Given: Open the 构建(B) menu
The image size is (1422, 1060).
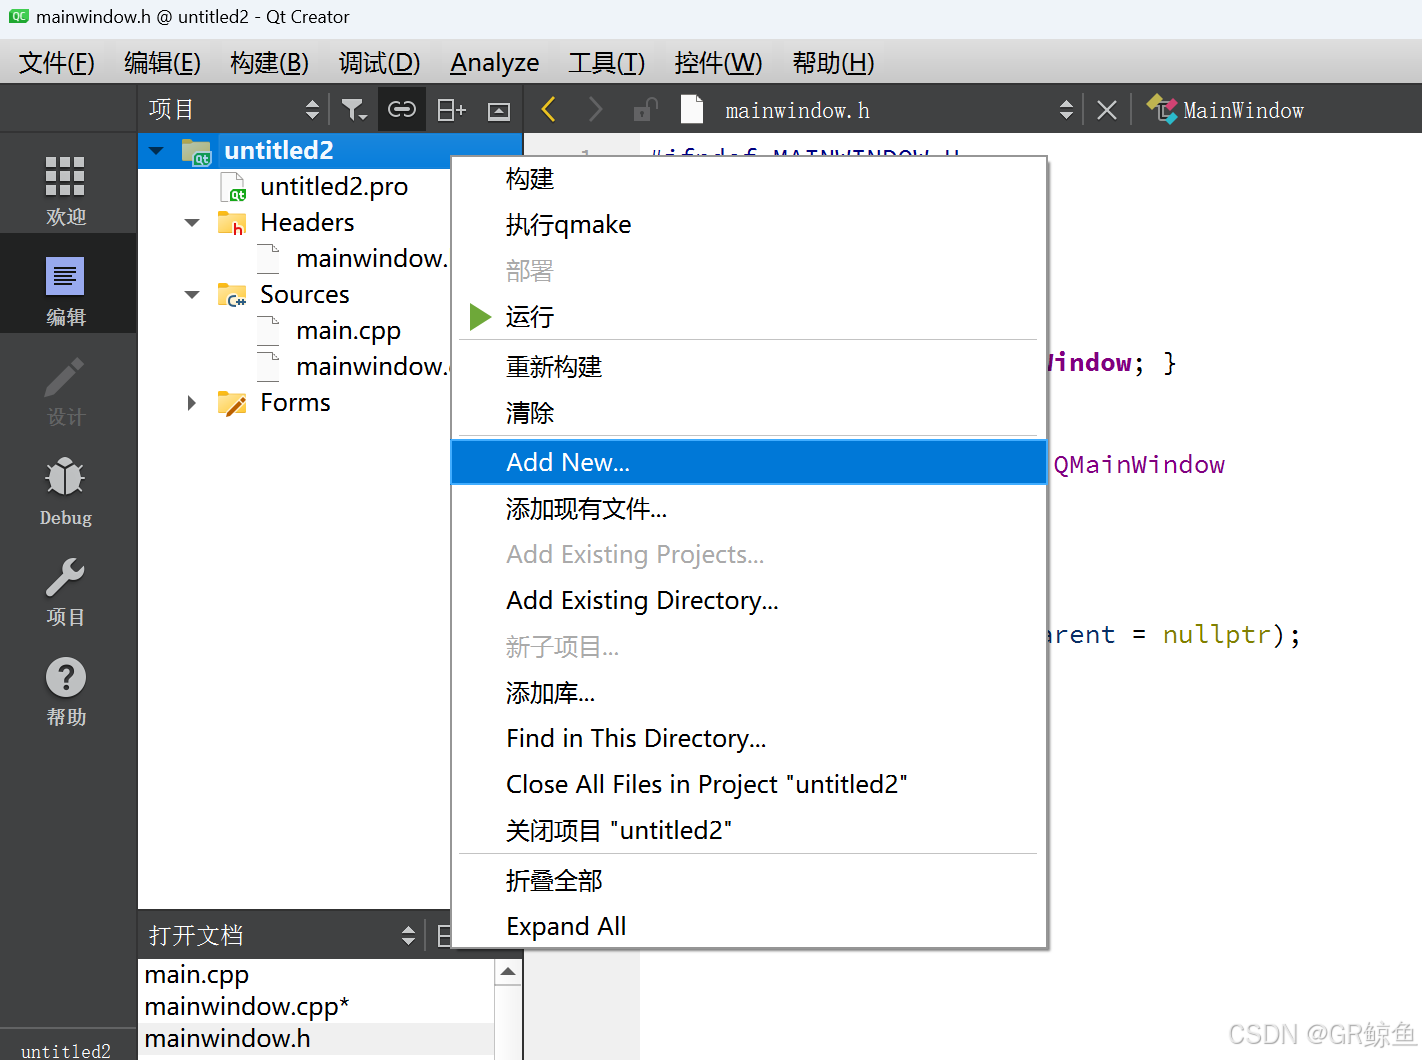Looking at the screenshot, I should (x=269, y=63).
